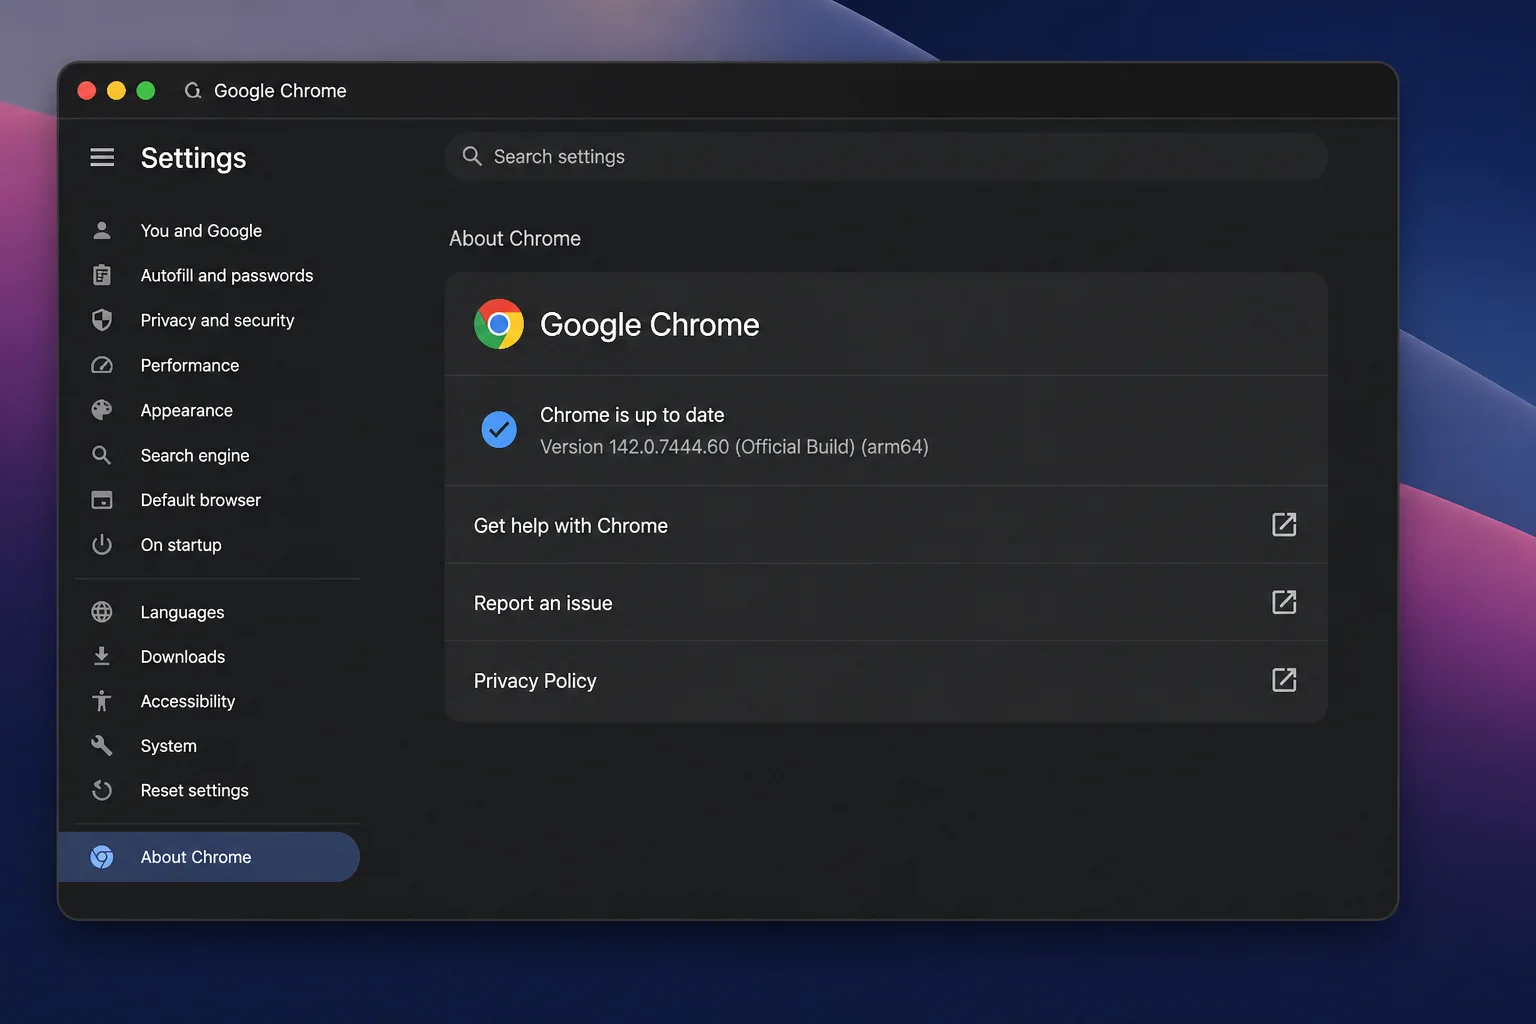Image resolution: width=1536 pixels, height=1024 pixels.
Task: Click the Google Chrome card heading
Action: pyautogui.click(x=650, y=325)
